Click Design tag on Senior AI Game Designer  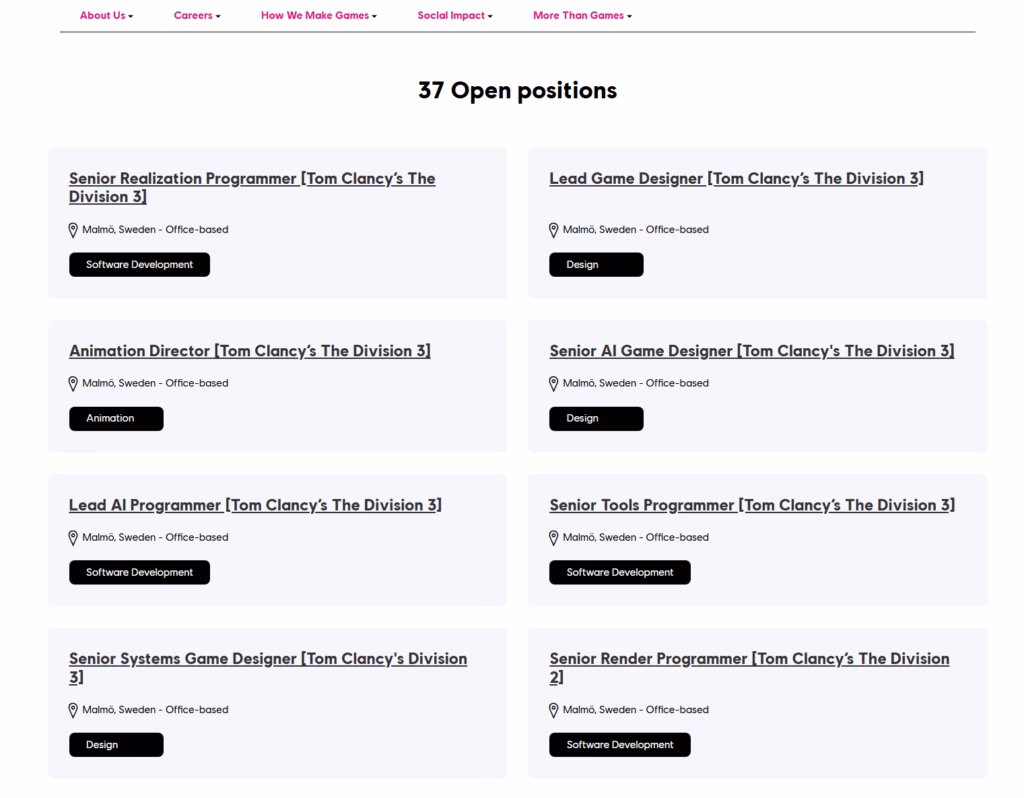pyautogui.click(x=596, y=419)
